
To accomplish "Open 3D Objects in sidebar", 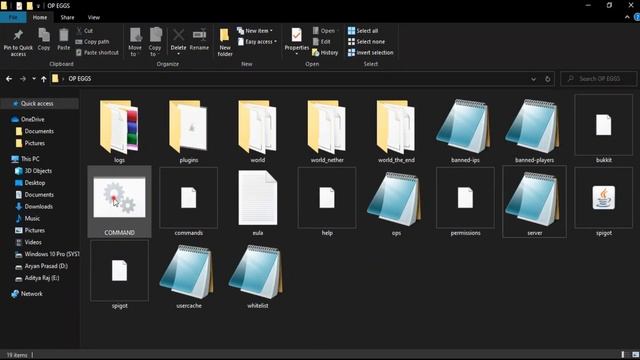I will (39, 171).
